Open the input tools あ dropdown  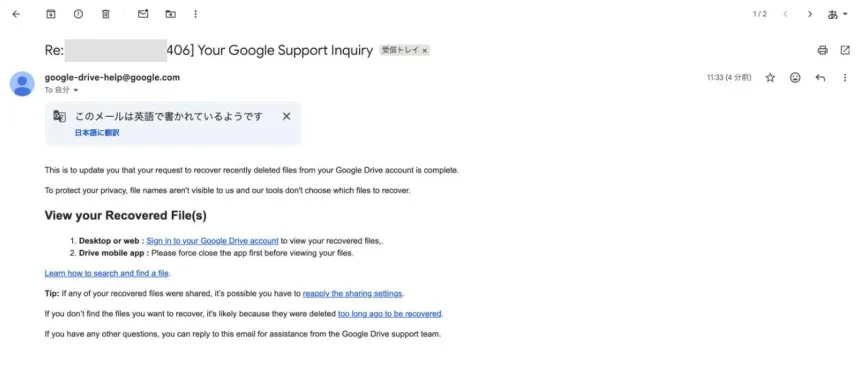pos(837,15)
